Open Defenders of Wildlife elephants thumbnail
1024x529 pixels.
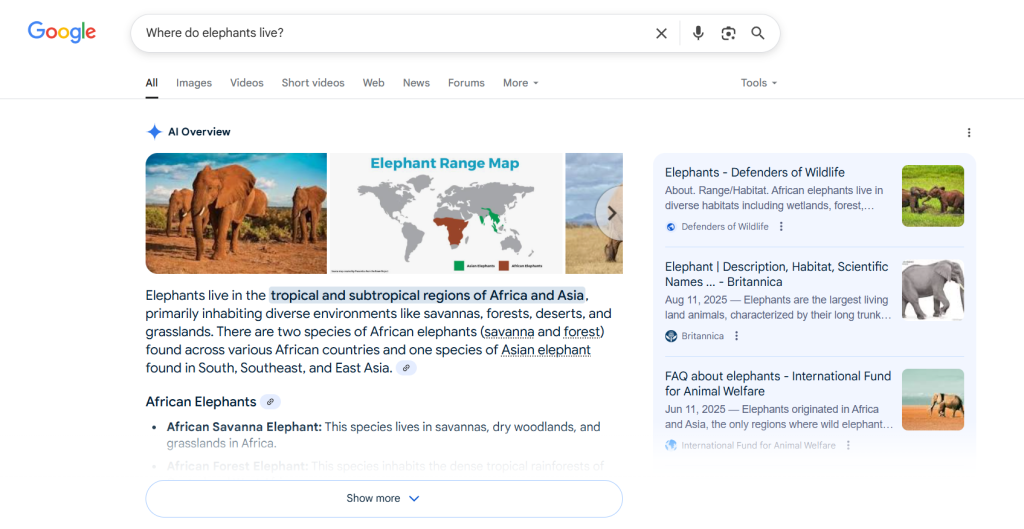click(933, 196)
